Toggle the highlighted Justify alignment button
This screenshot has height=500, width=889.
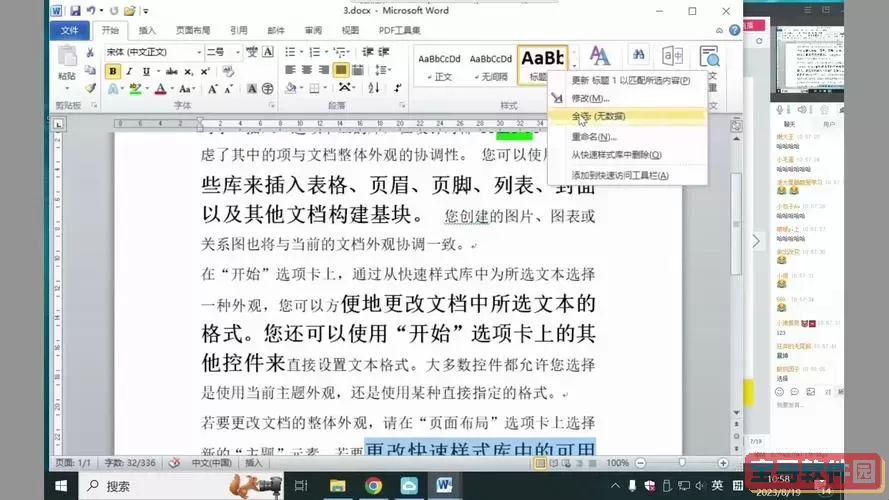[341, 70]
